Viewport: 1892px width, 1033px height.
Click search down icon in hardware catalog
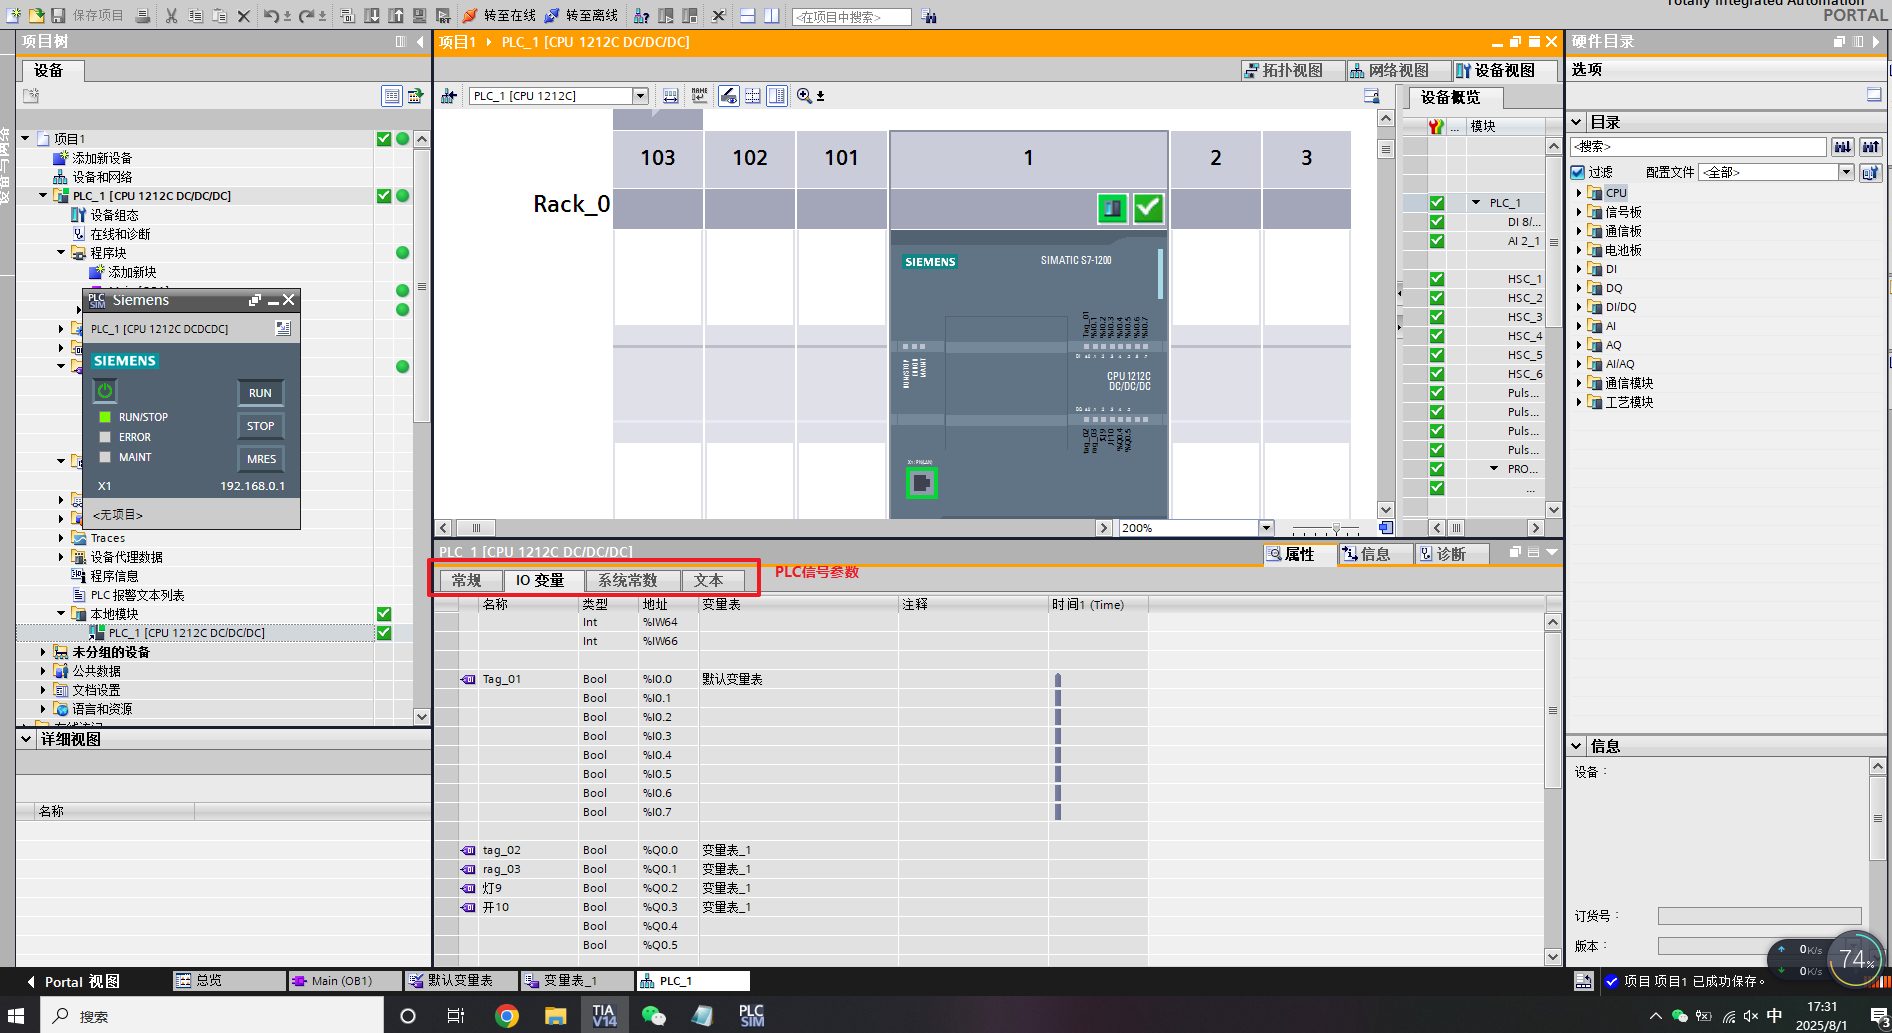[1842, 146]
